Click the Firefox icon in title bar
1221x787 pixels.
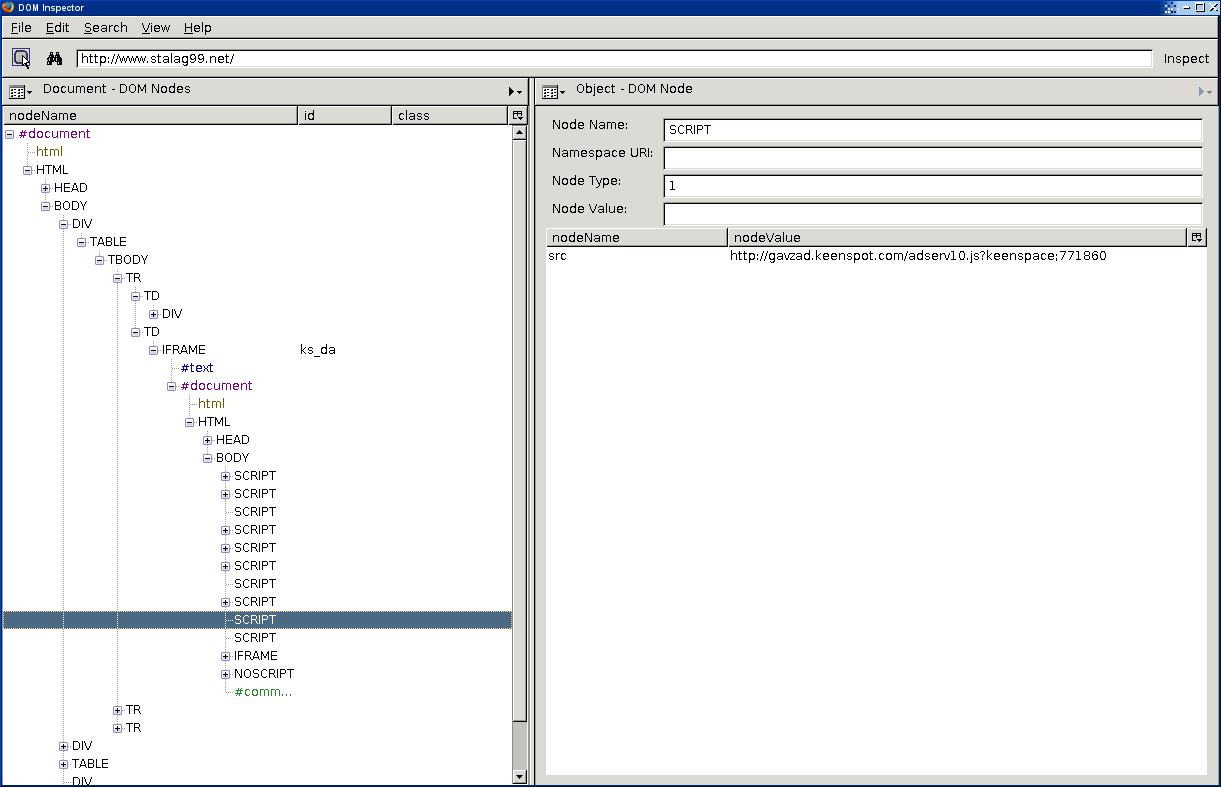click(8, 7)
